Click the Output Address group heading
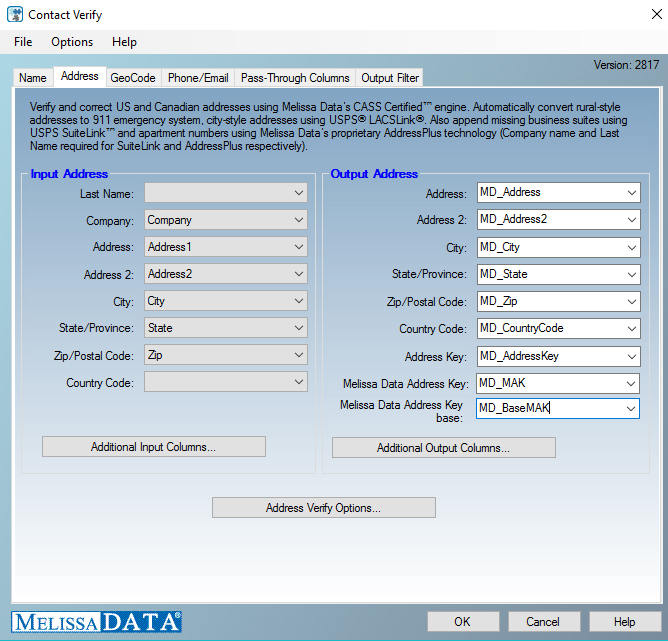The height and width of the screenshot is (641, 668). [374, 174]
